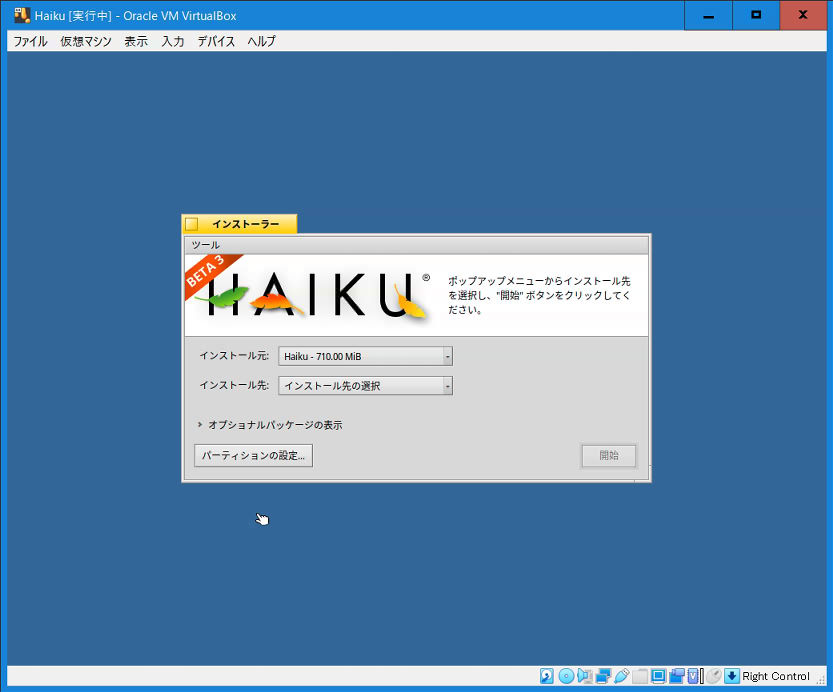Open the 表示 menu
833x692 pixels.
(x=136, y=41)
